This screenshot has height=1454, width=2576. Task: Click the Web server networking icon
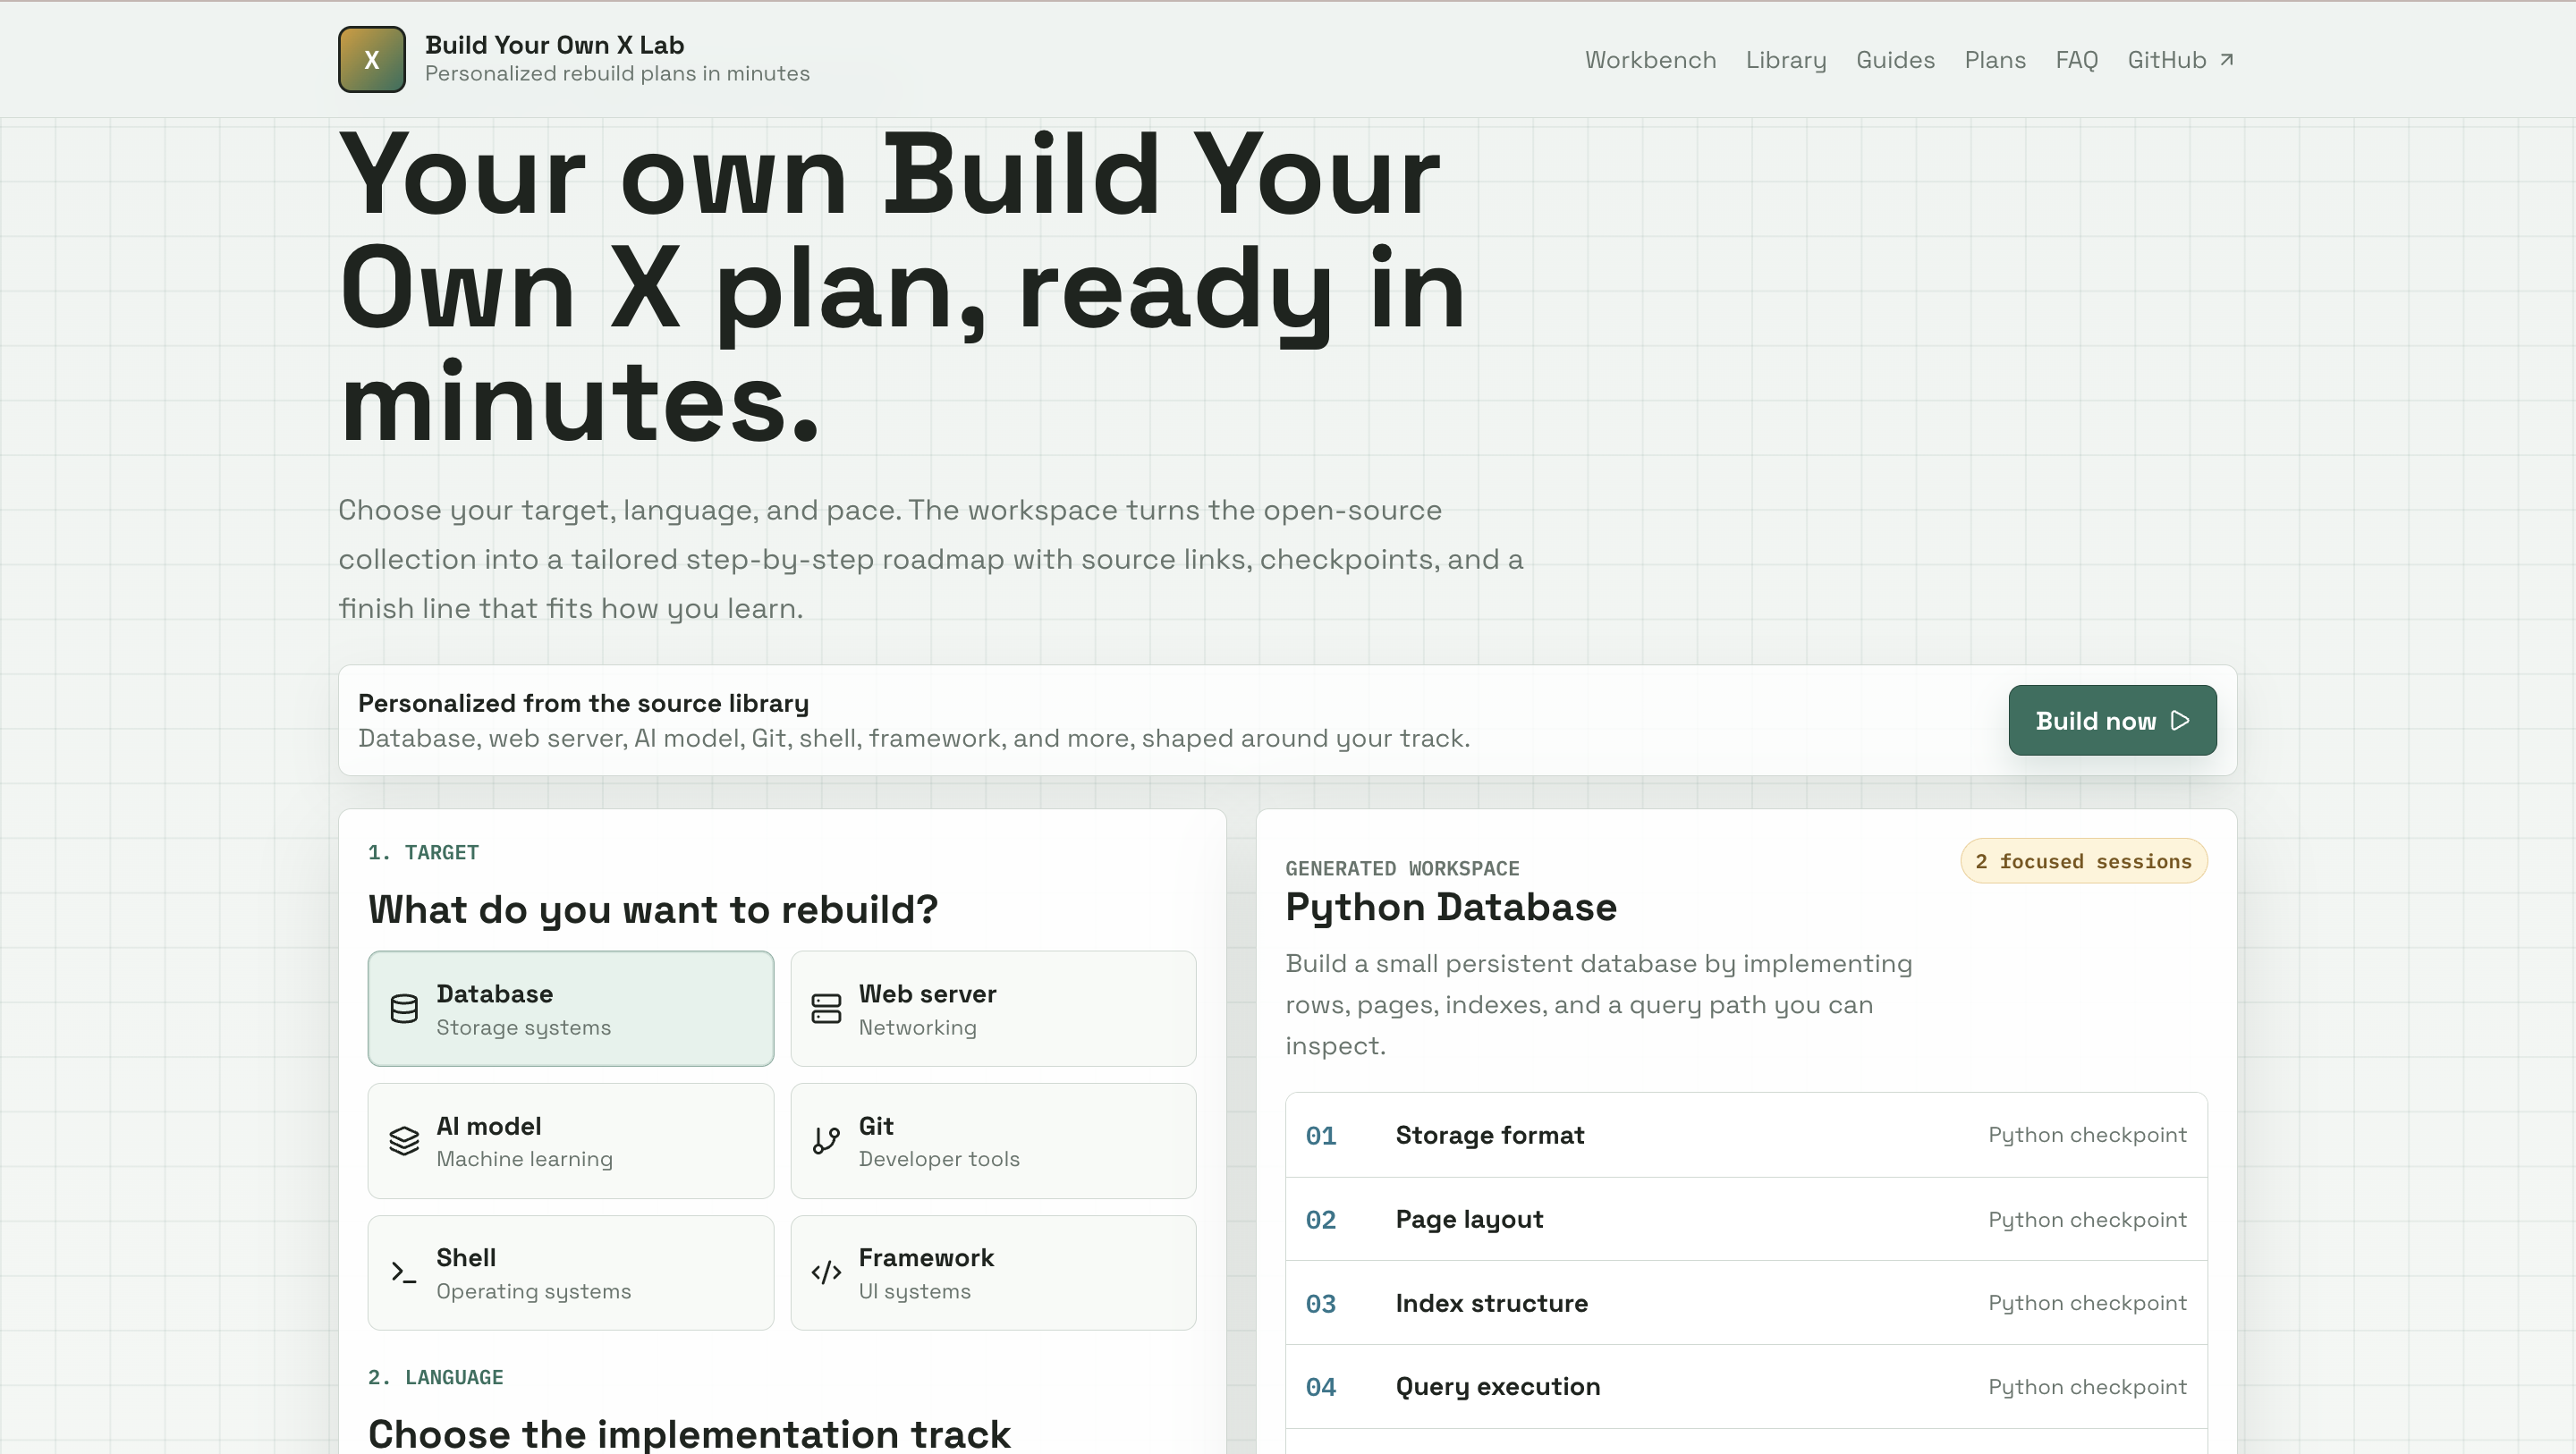tap(826, 1008)
